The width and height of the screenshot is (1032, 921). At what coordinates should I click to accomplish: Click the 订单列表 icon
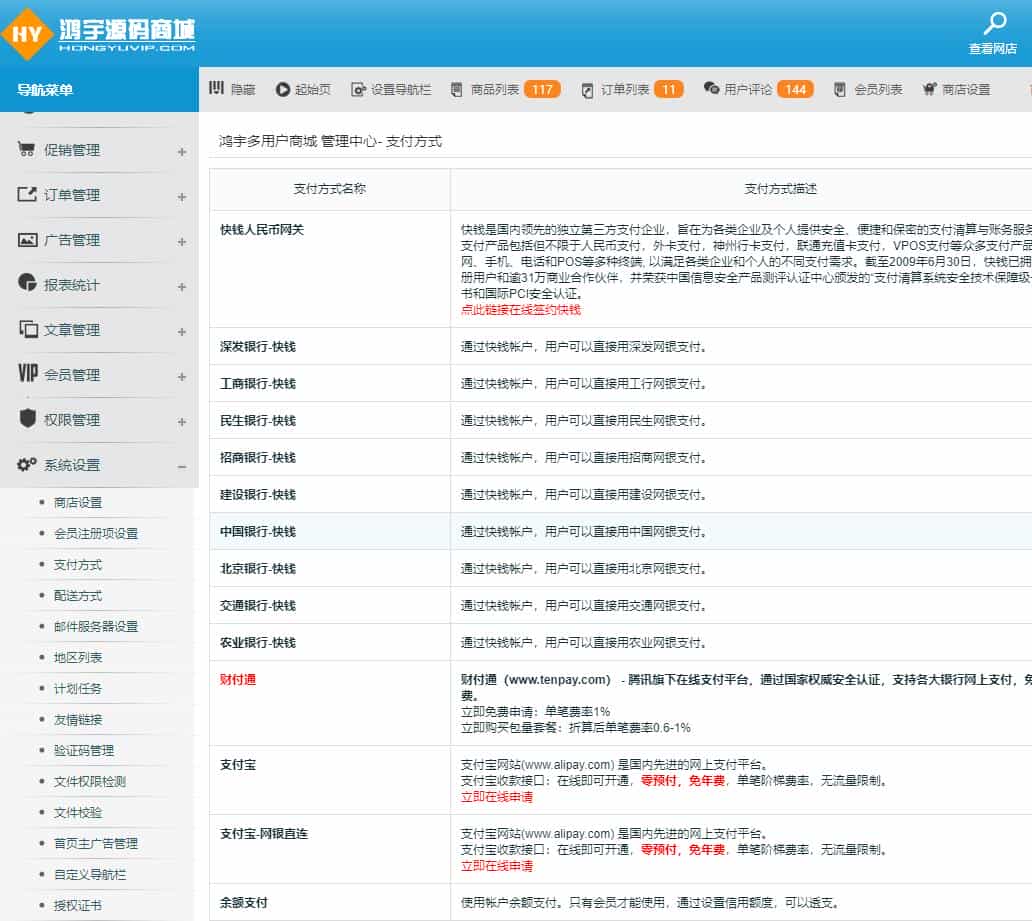pyautogui.click(x=588, y=90)
